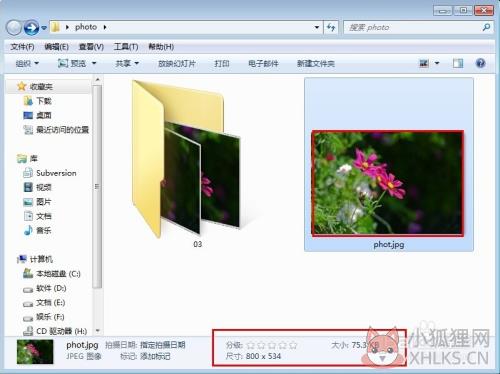Select the 03 folder thumbnail
This screenshot has height=374, width=500.
pos(187,159)
